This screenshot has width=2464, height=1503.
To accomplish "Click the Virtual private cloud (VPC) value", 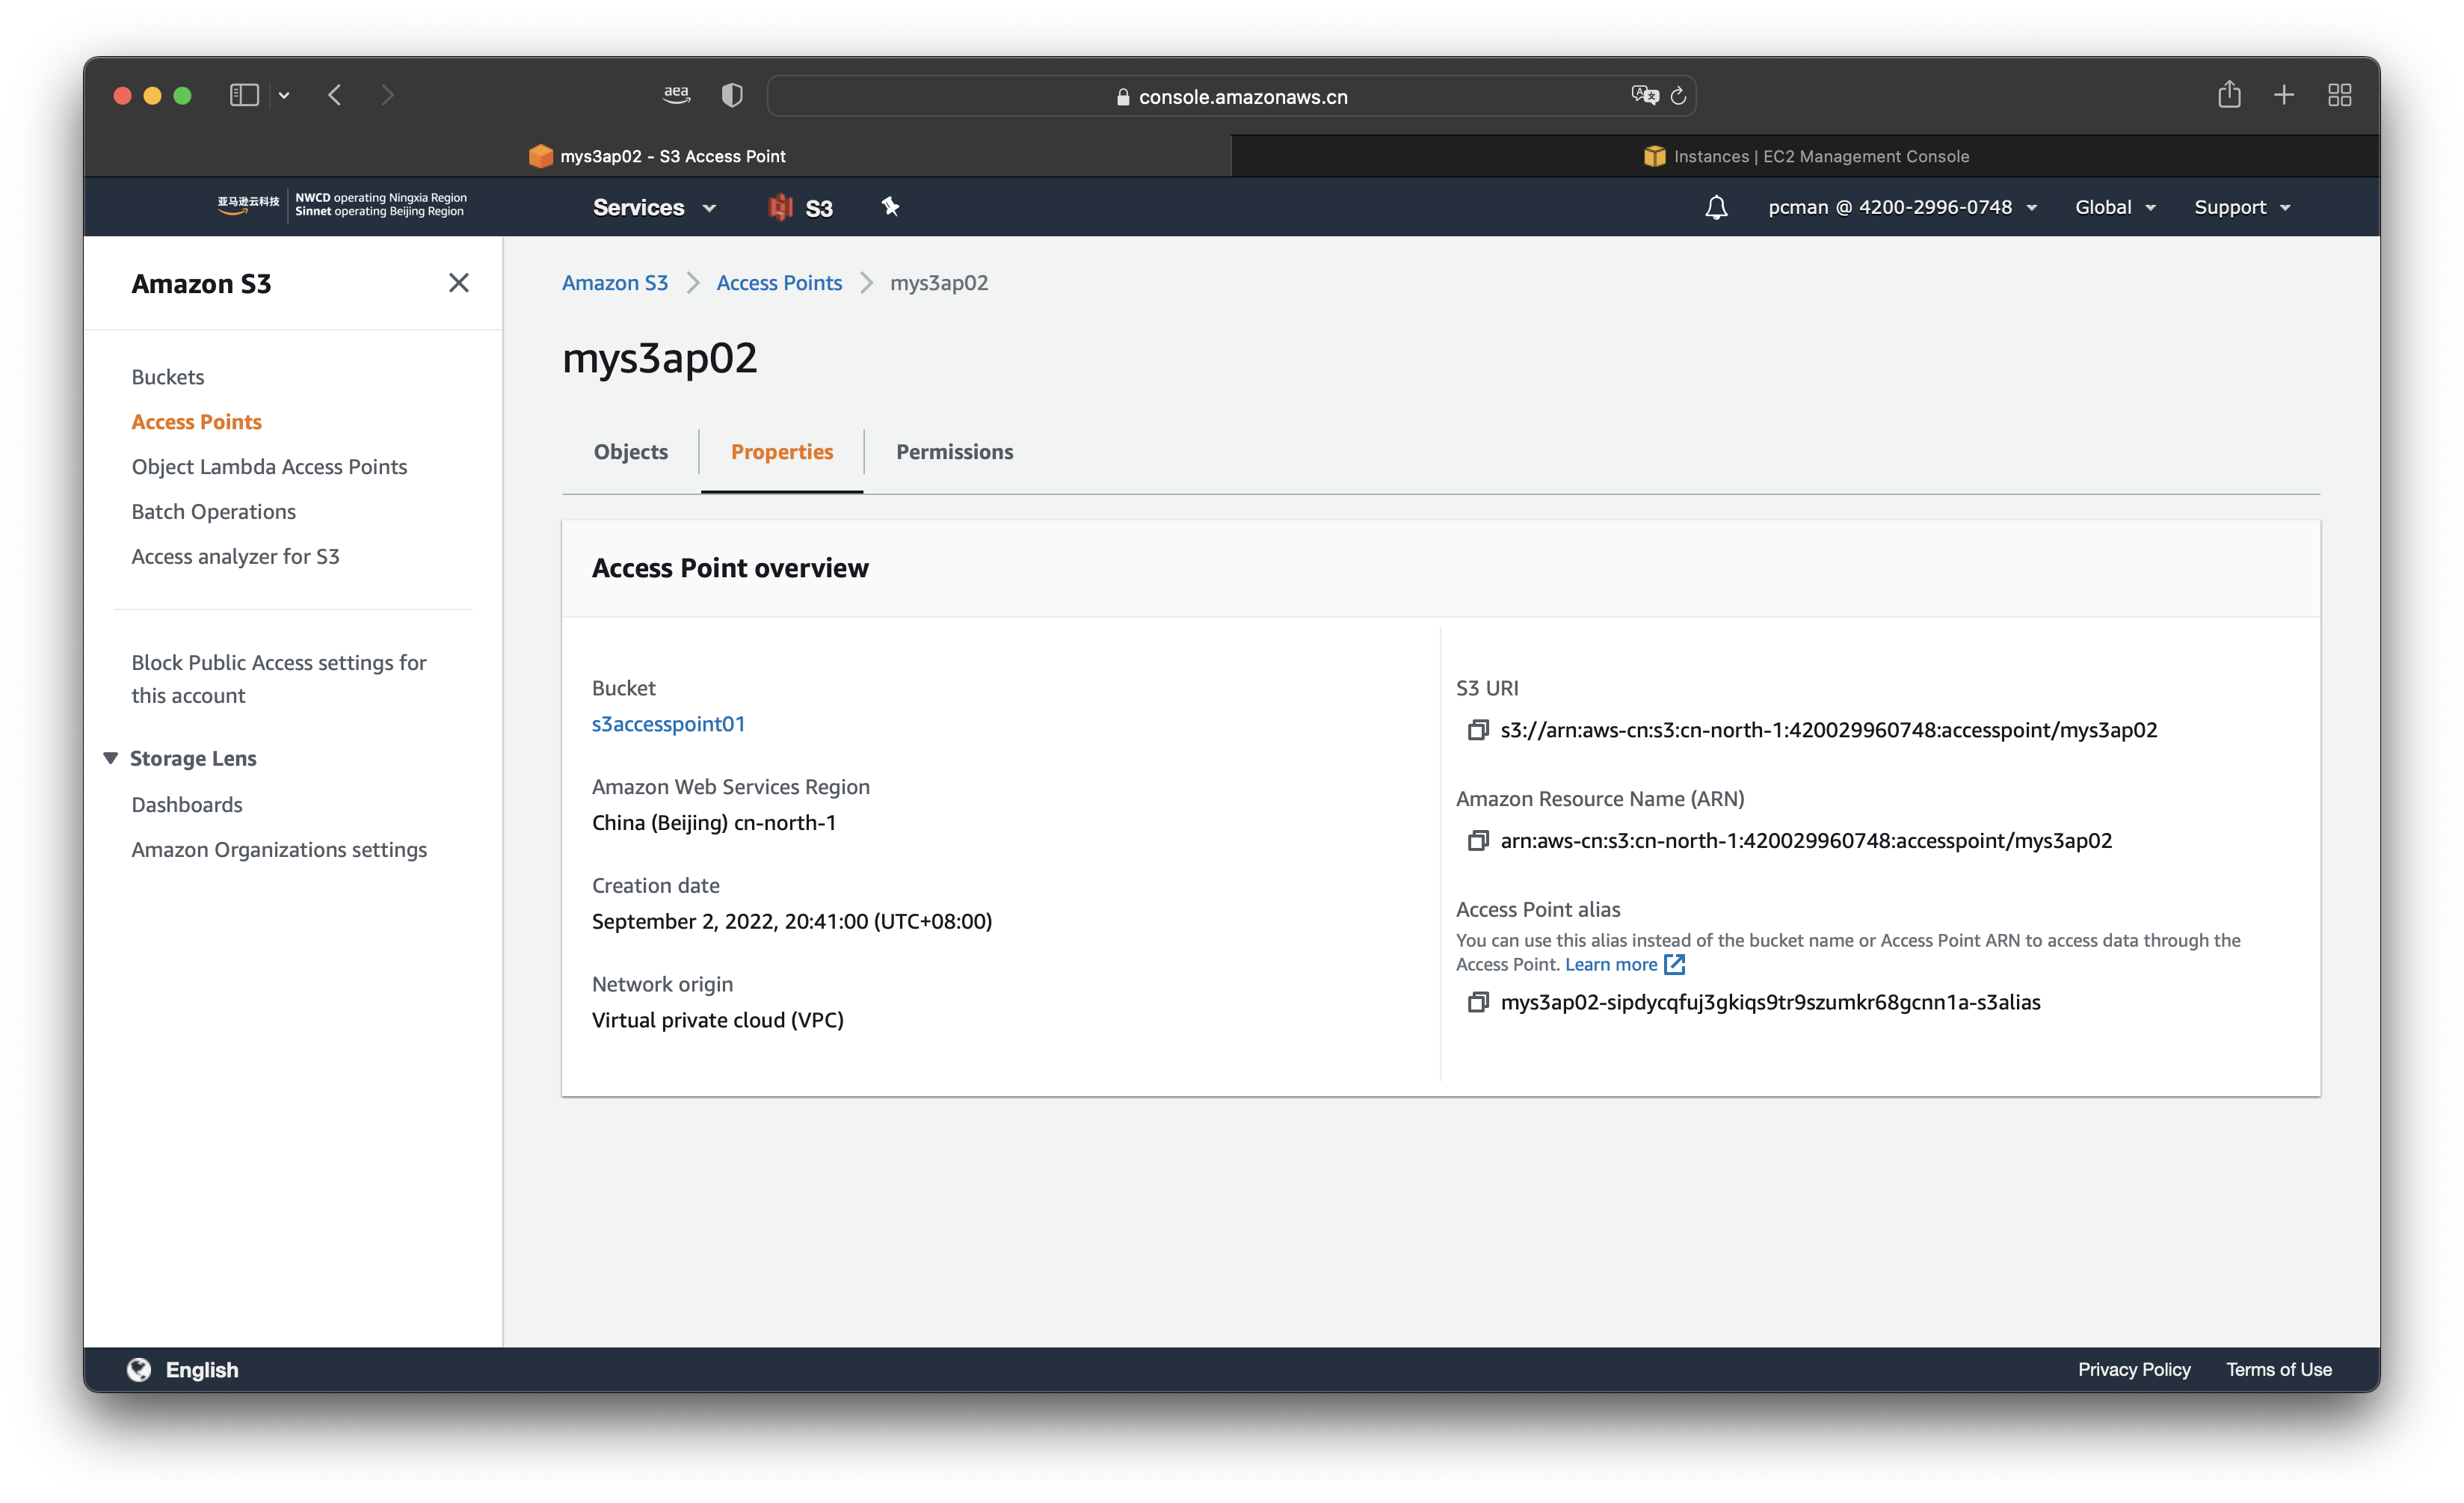I will tap(717, 1021).
